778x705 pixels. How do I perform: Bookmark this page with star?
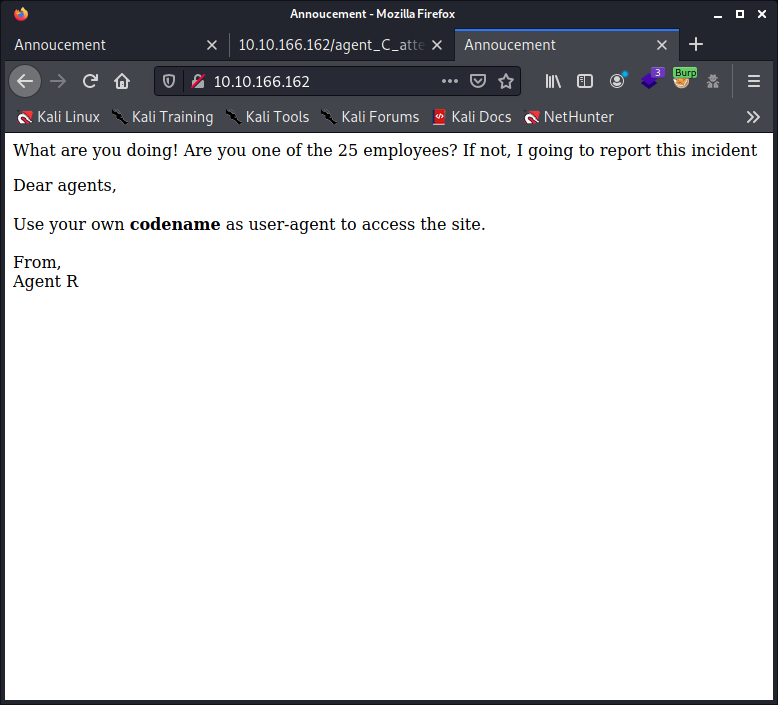pyautogui.click(x=506, y=81)
